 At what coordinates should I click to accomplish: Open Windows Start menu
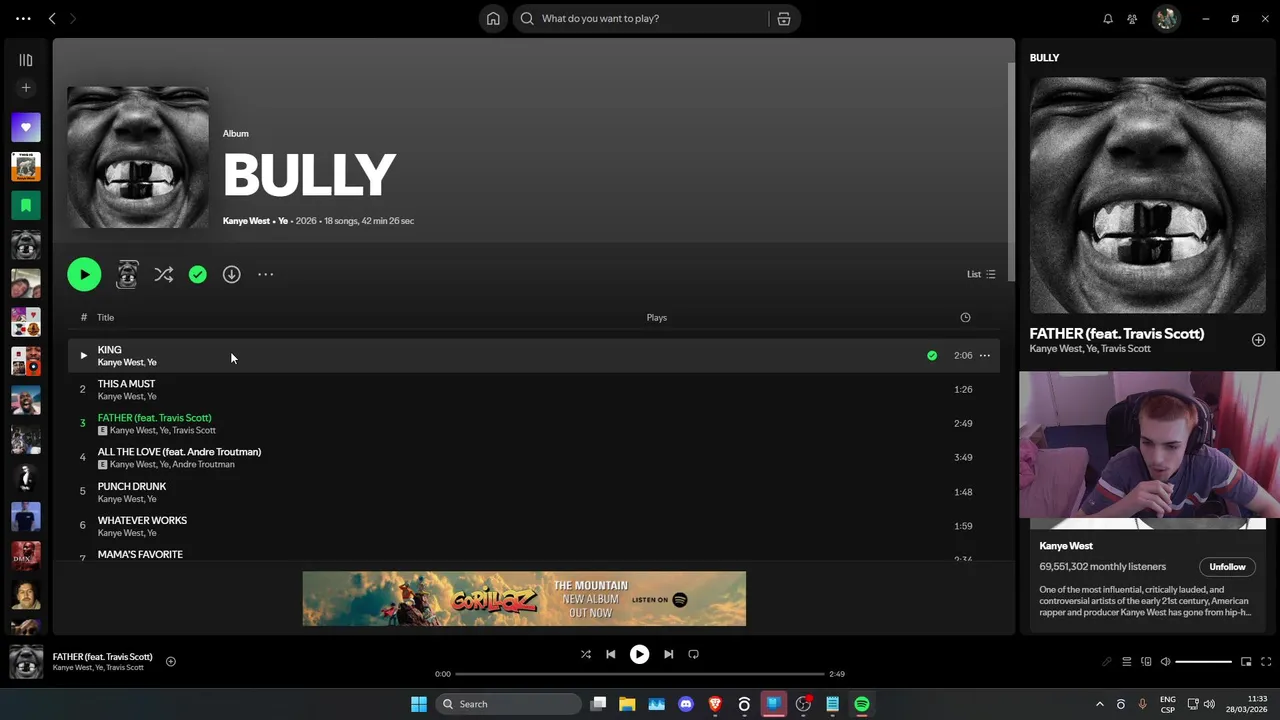coord(419,704)
